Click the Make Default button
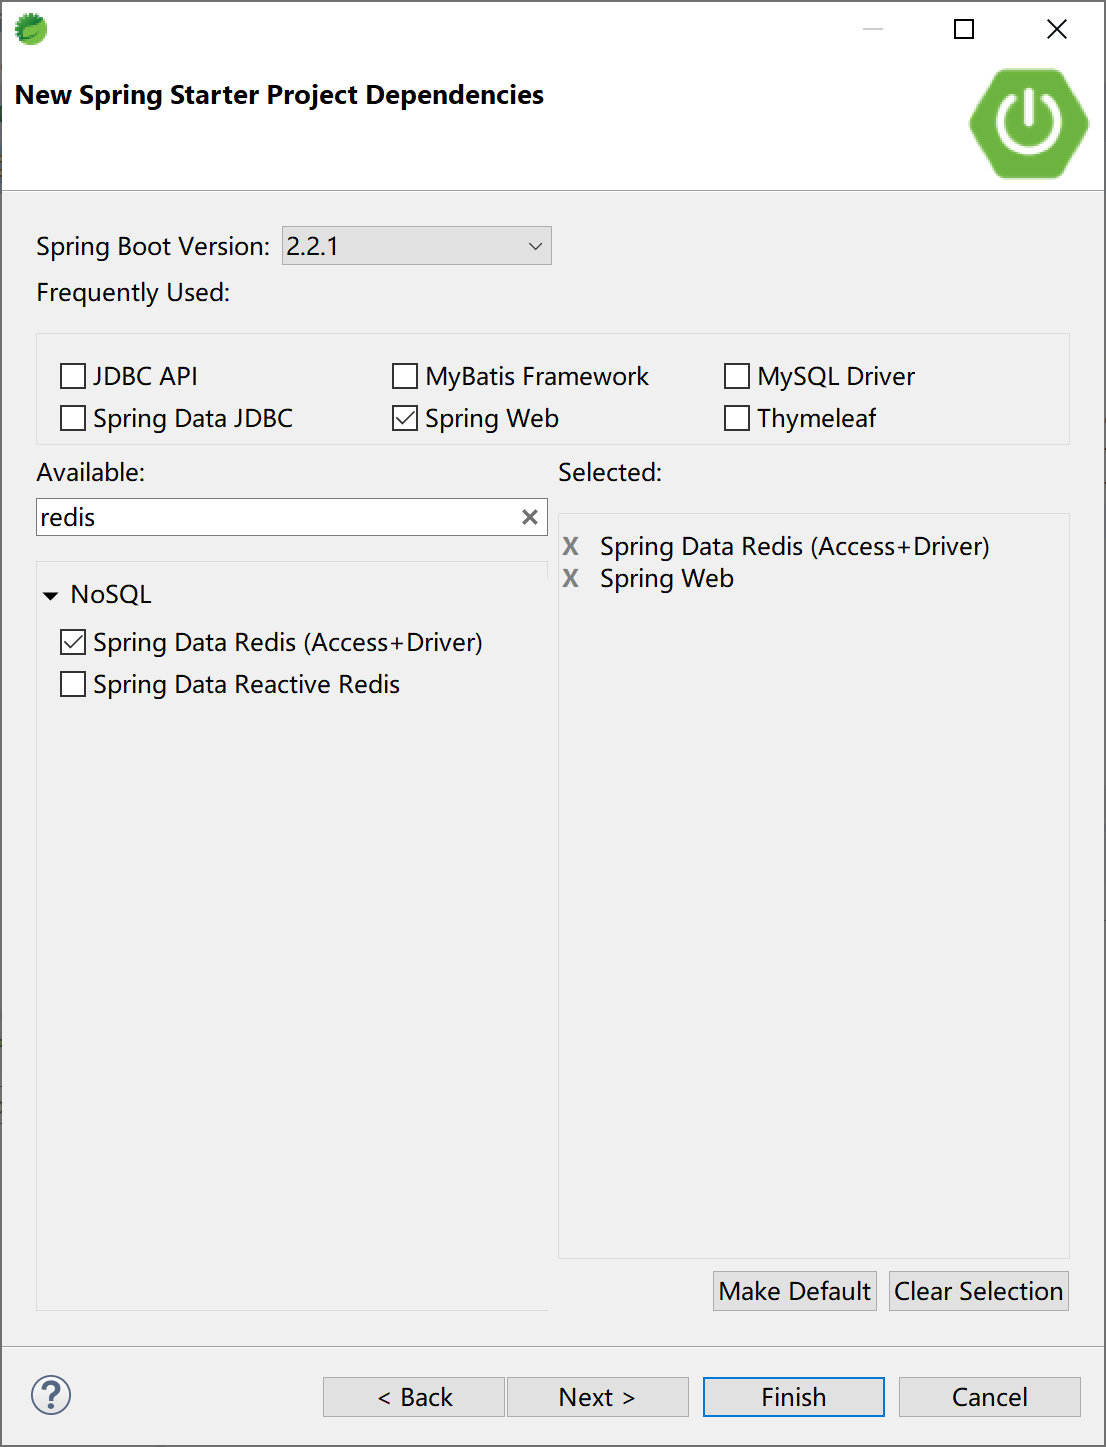The image size is (1106, 1447). (x=794, y=1291)
